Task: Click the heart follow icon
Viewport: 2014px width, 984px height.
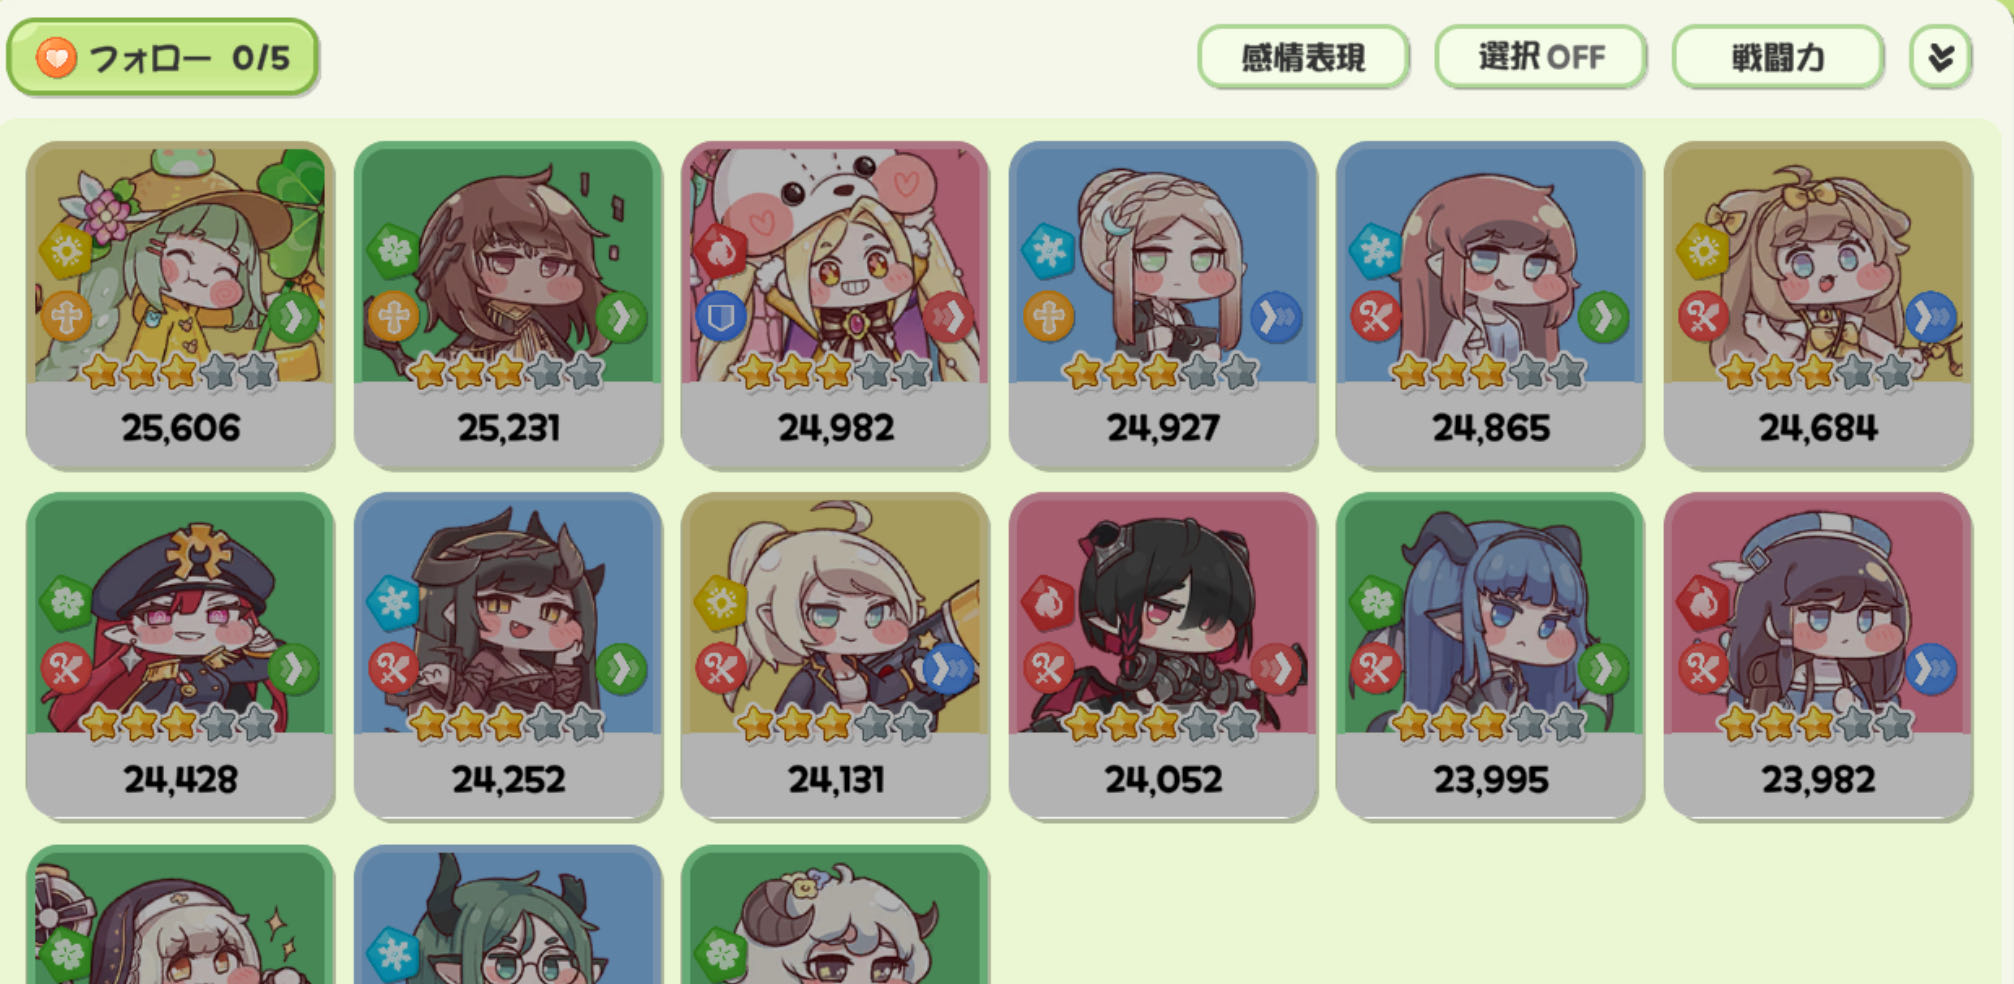Action: (56, 58)
